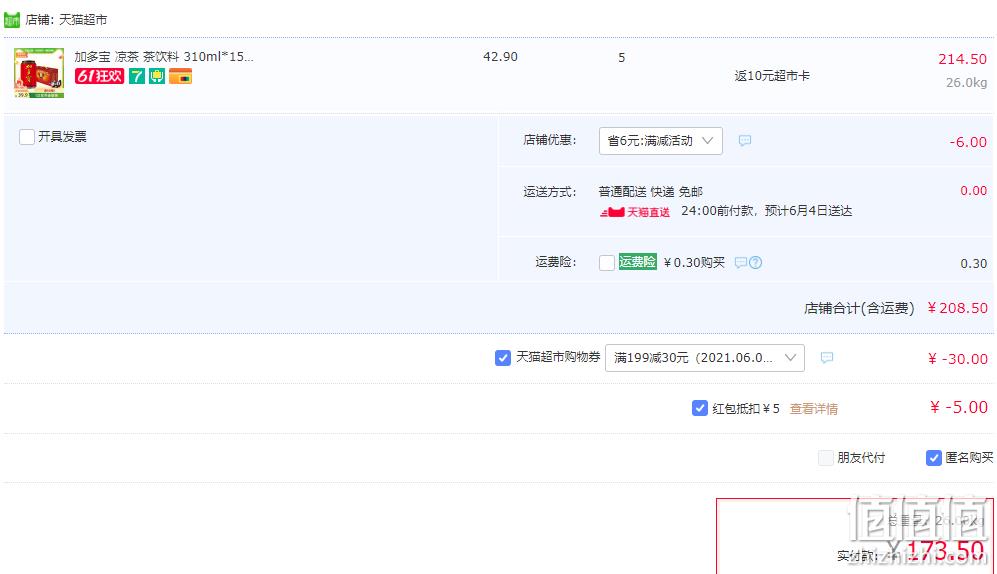This screenshot has height=574, width=997.
Task: Uncheck the 红包抵扣¥5 checkbox
Action: tap(699, 408)
